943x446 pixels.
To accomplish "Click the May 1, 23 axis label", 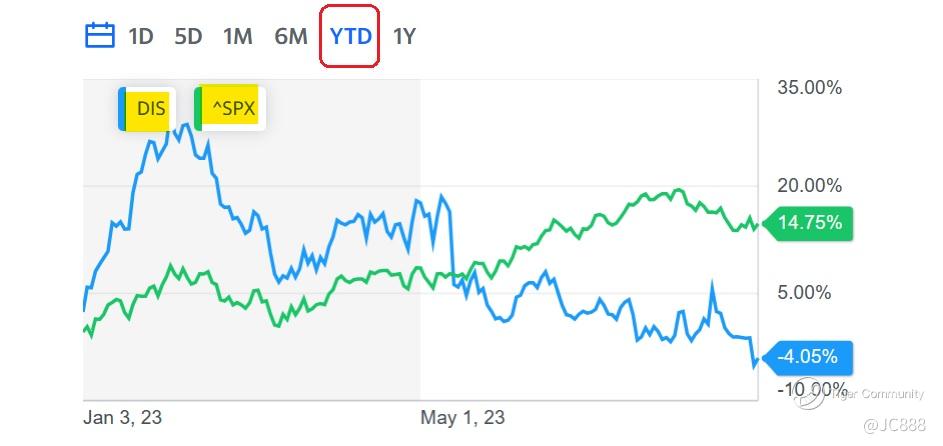I will tap(462, 417).
